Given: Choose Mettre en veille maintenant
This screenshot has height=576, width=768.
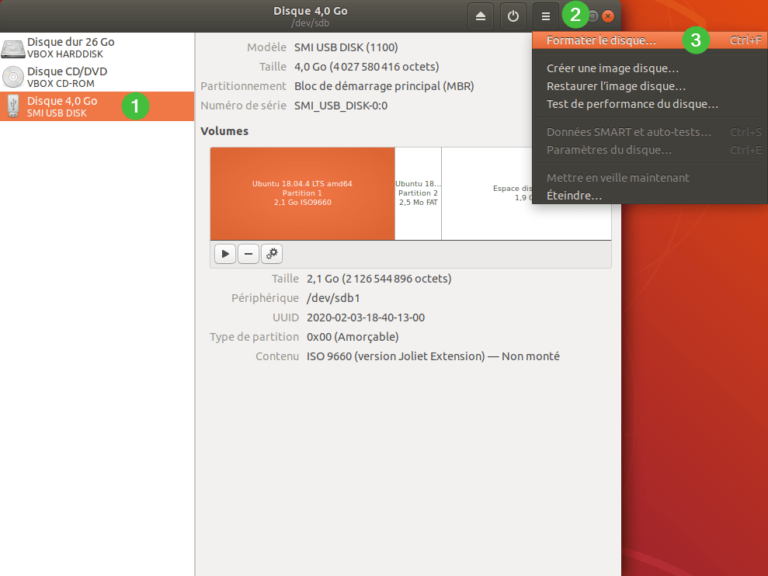Looking at the screenshot, I should click(650, 178).
